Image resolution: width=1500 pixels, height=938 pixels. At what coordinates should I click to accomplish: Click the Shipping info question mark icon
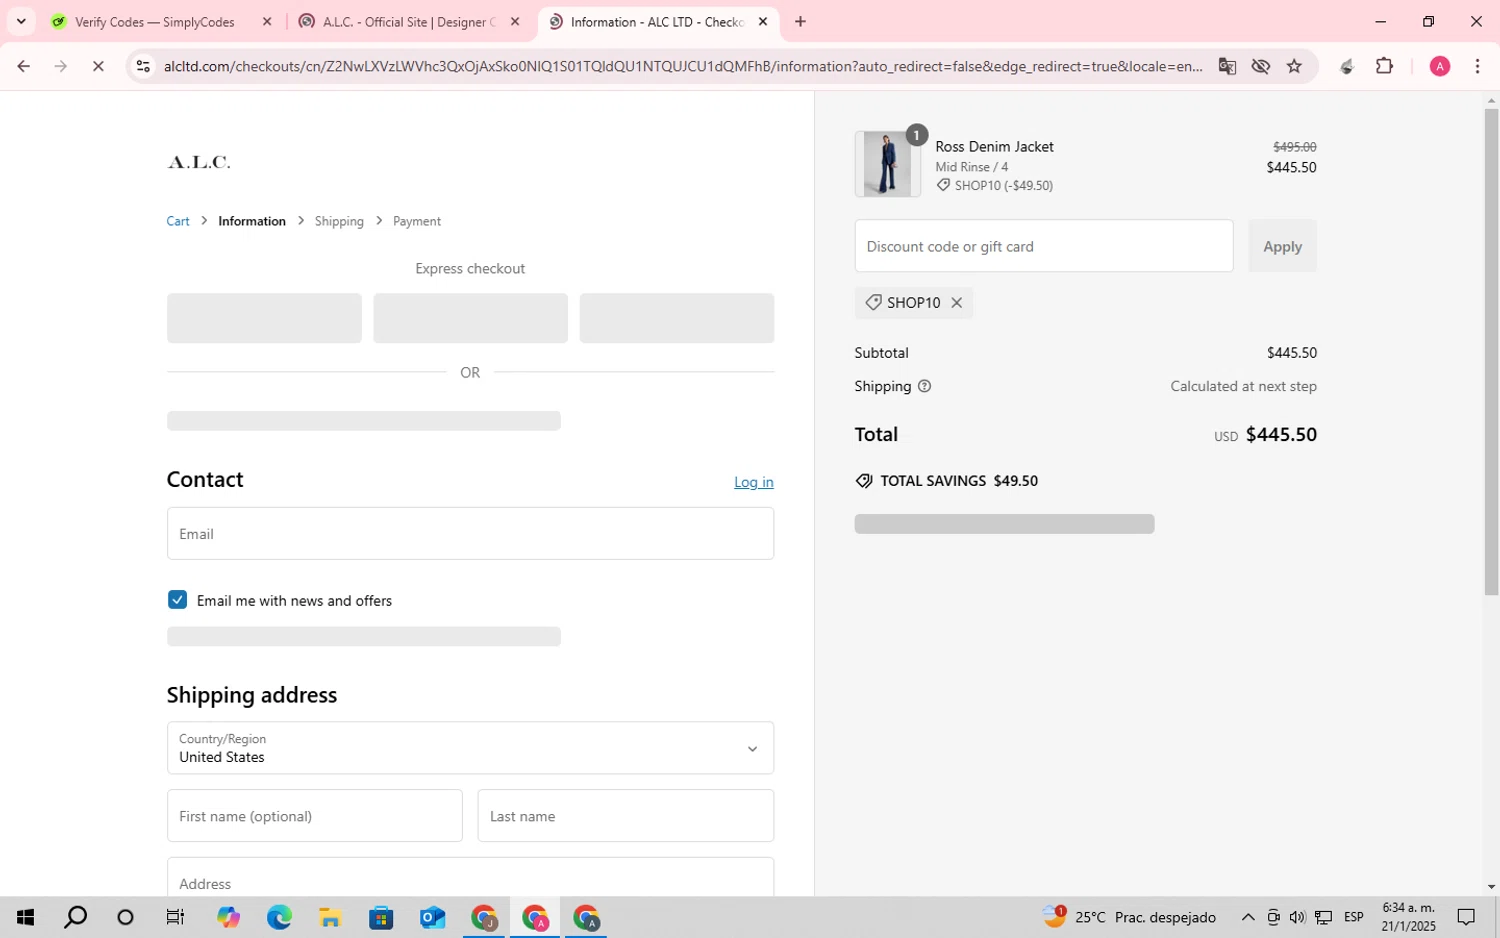coord(924,386)
